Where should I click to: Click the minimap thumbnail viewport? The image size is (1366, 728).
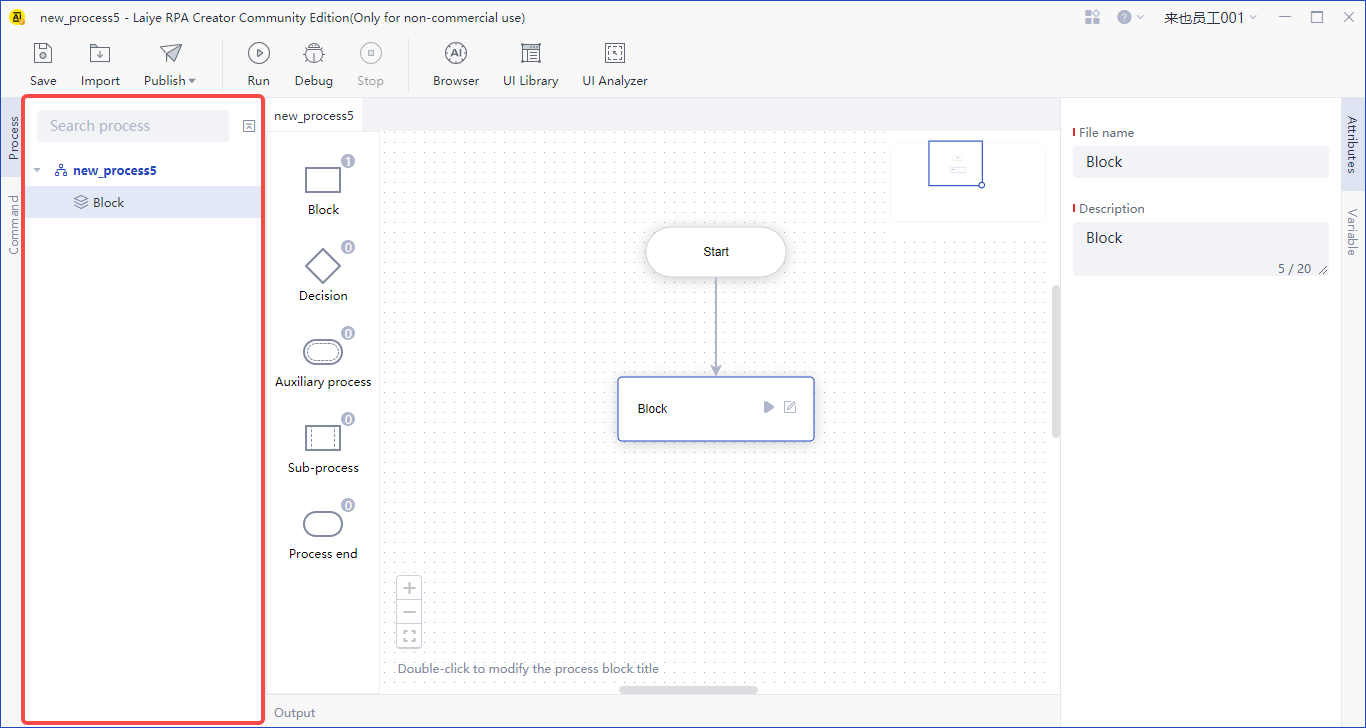pos(955,163)
